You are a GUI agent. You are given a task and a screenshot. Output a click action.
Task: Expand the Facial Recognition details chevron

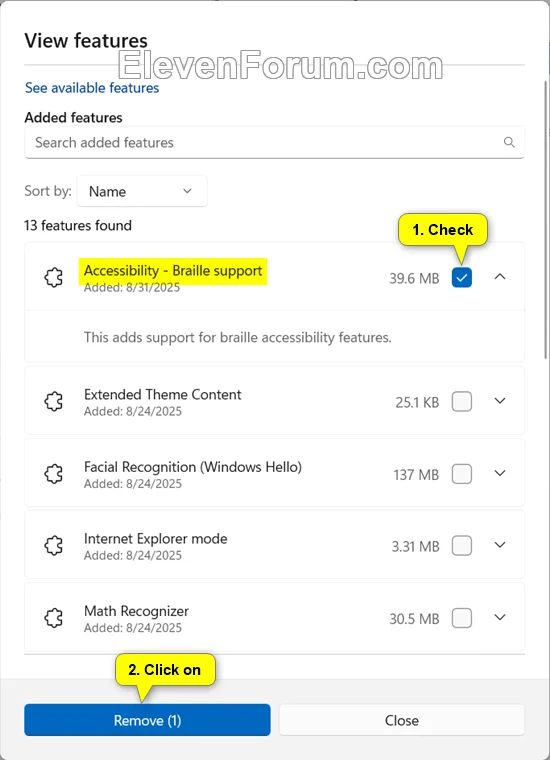pyautogui.click(x=500, y=473)
